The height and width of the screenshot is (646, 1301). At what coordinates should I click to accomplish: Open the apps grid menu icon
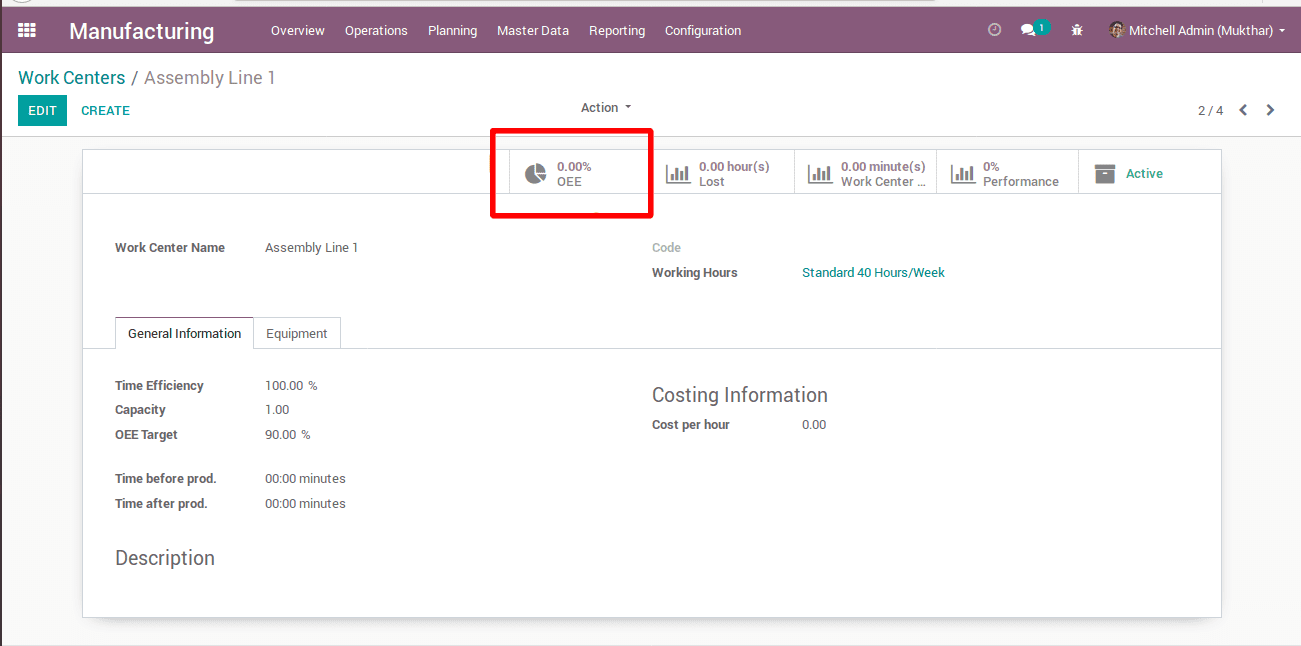[27, 30]
